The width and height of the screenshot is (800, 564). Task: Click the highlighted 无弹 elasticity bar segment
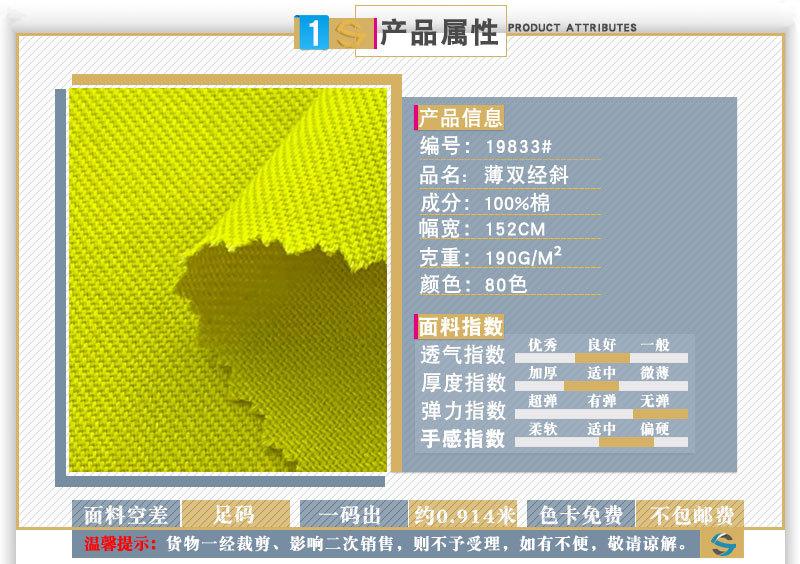coord(660,413)
